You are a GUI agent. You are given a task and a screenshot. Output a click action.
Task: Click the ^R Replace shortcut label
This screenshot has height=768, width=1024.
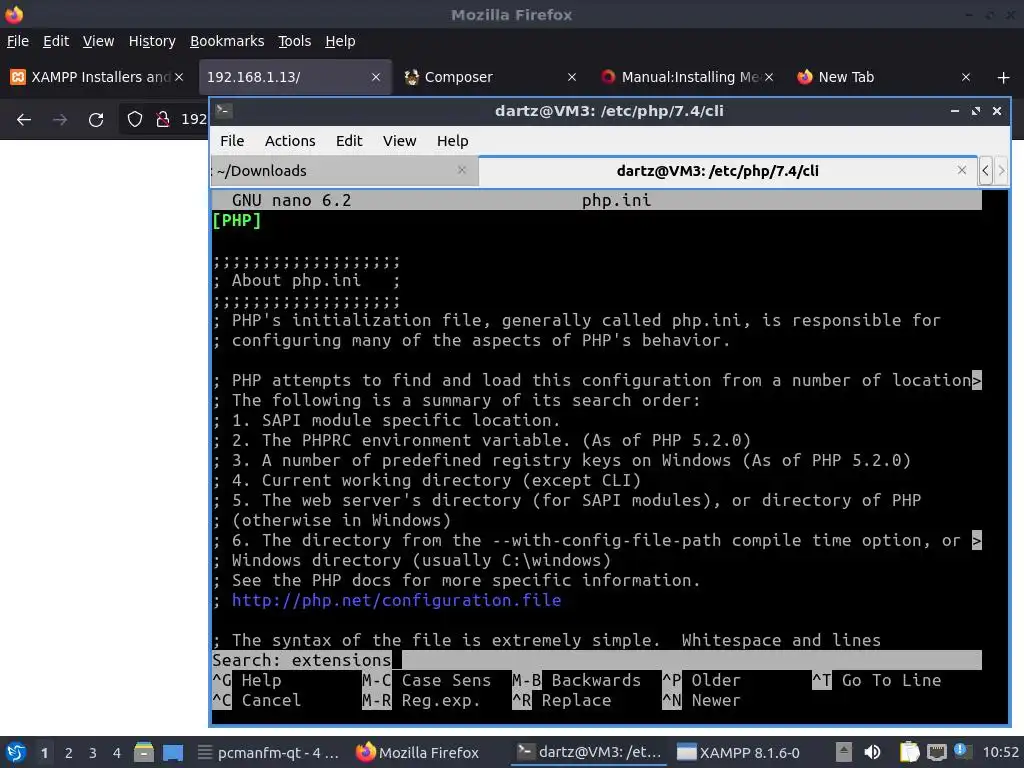562,701
